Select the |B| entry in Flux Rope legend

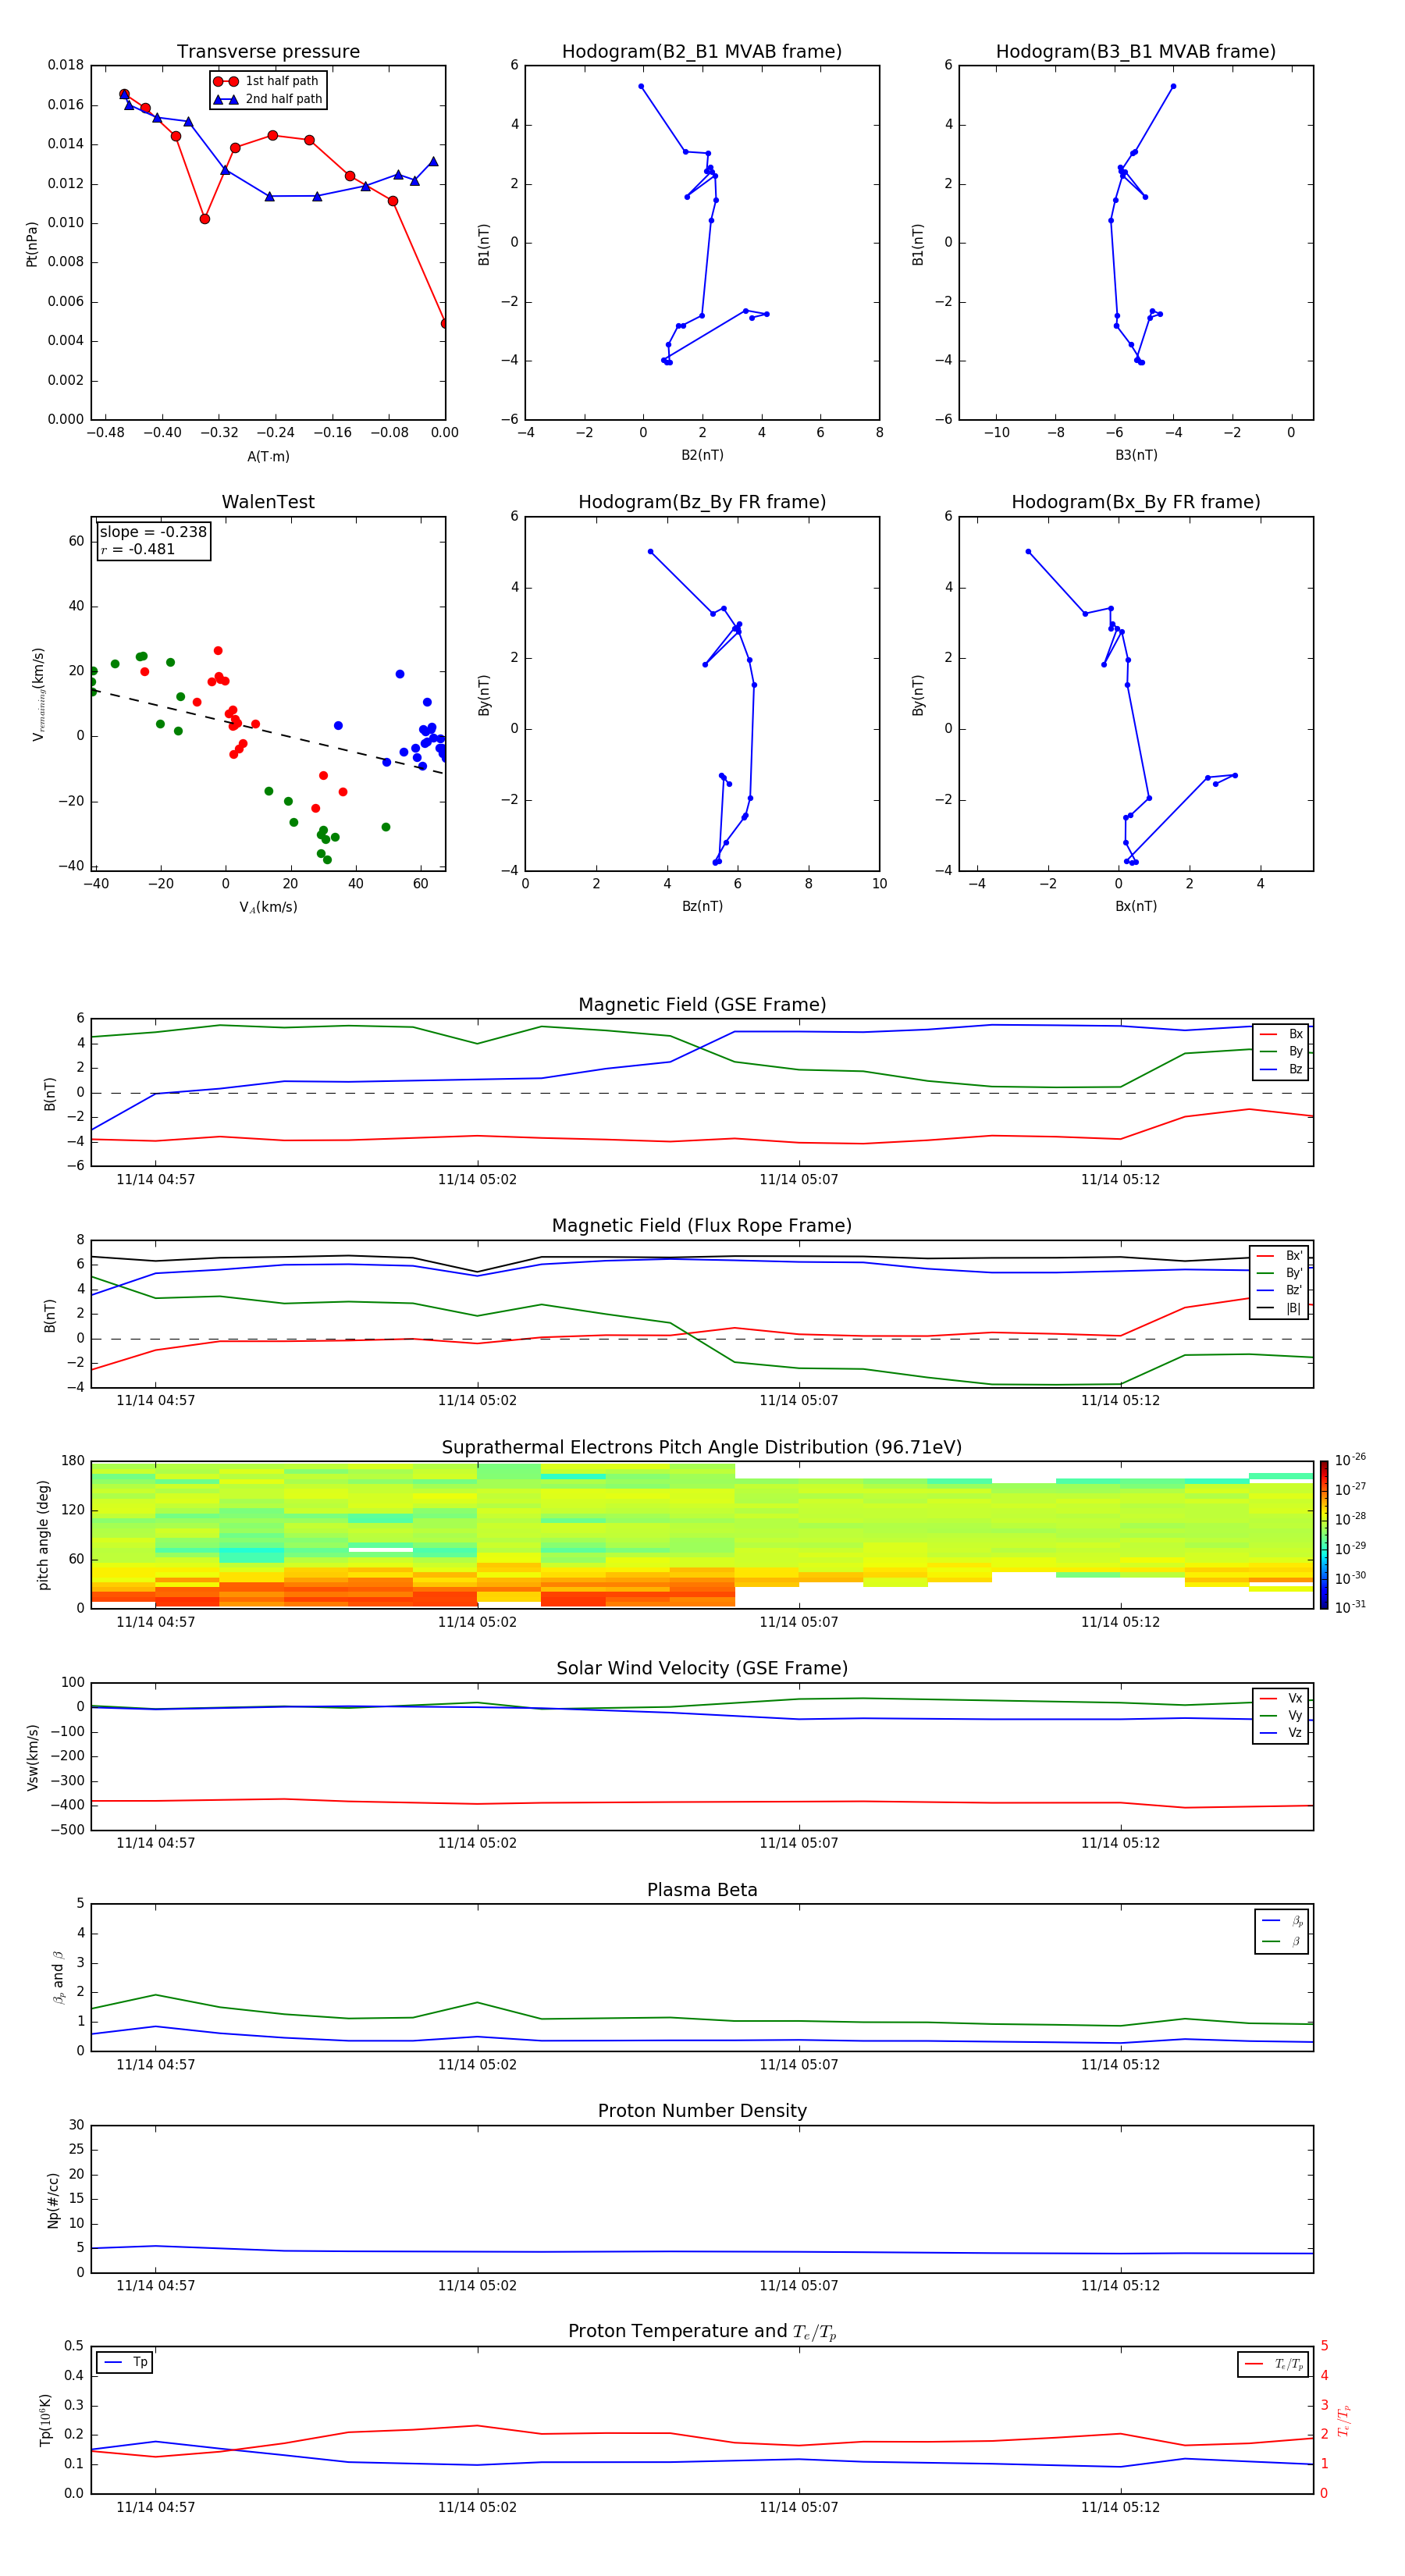pyautogui.click(x=1280, y=1308)
